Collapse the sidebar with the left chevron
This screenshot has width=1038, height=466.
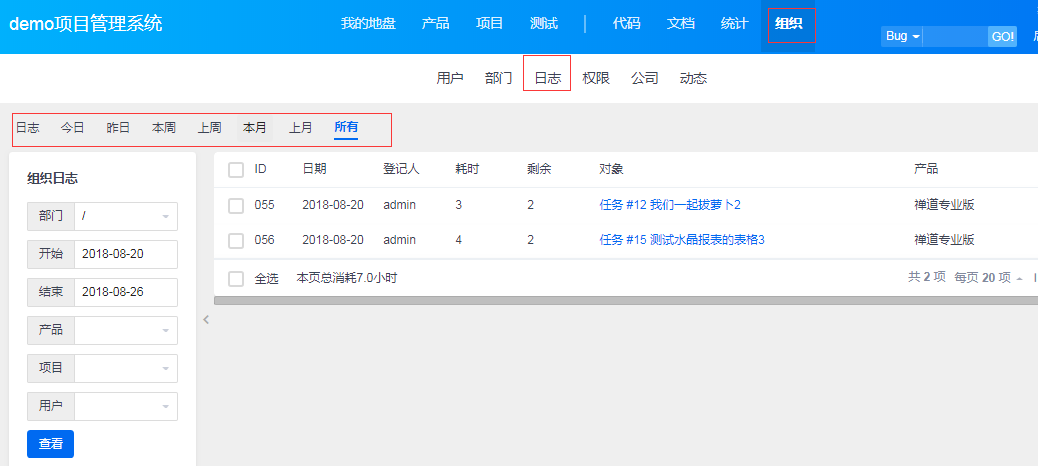(206, 320)
